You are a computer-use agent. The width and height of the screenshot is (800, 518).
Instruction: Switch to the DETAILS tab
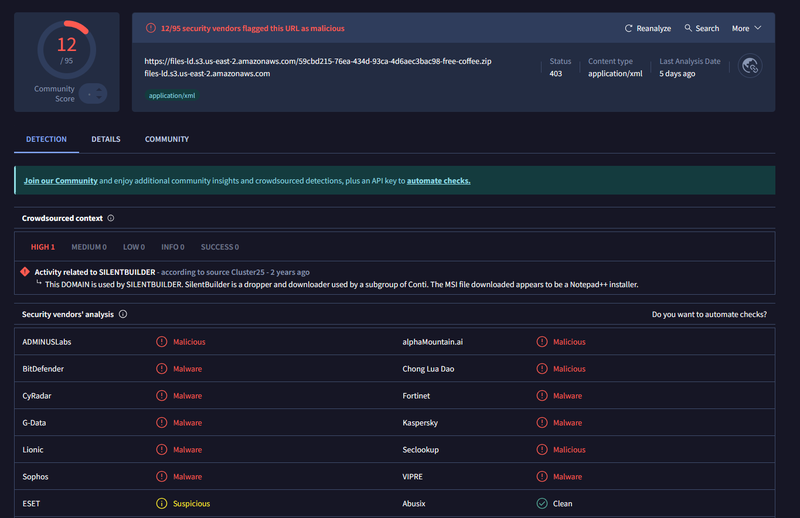click(x=106, y=139)
